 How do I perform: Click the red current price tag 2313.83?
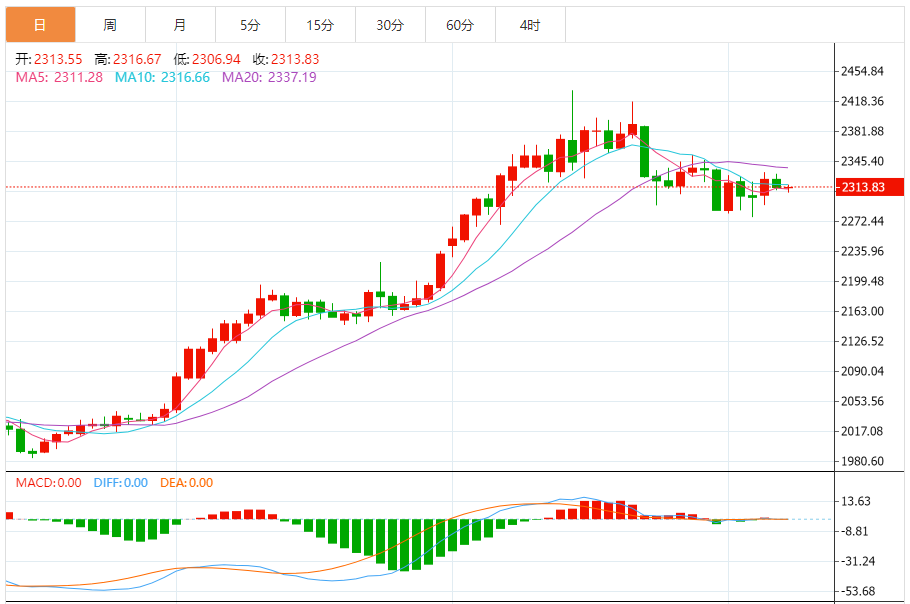[869, 187]
